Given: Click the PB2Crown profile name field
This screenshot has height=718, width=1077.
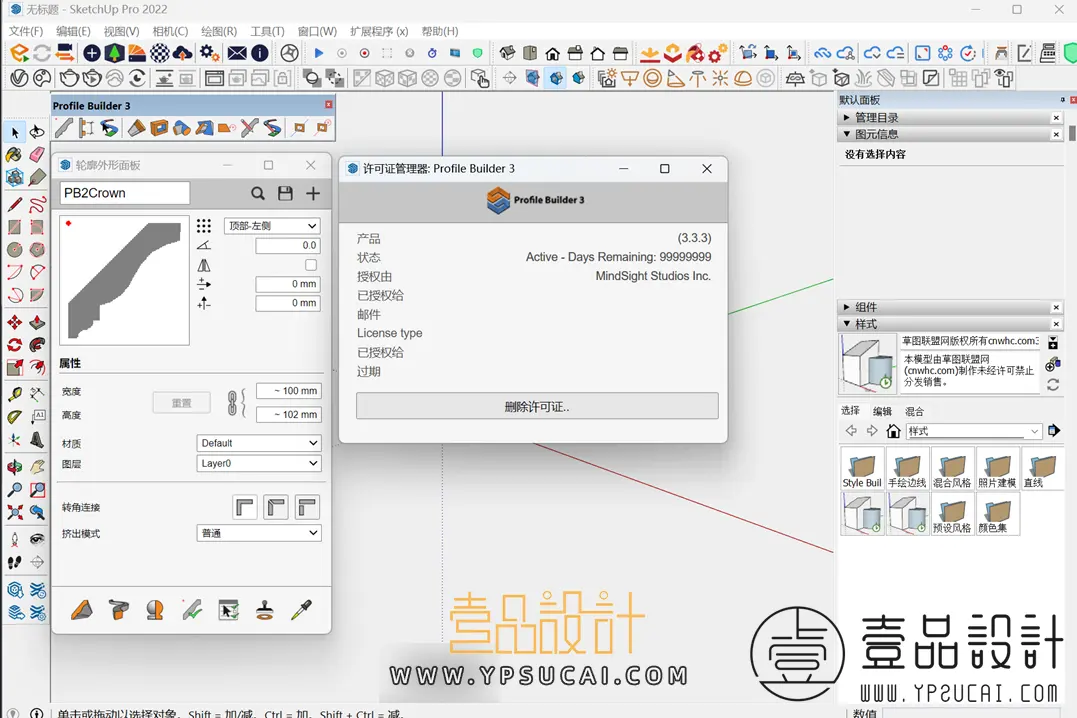Looking at the screenshot, I should [x=124, y=193].
